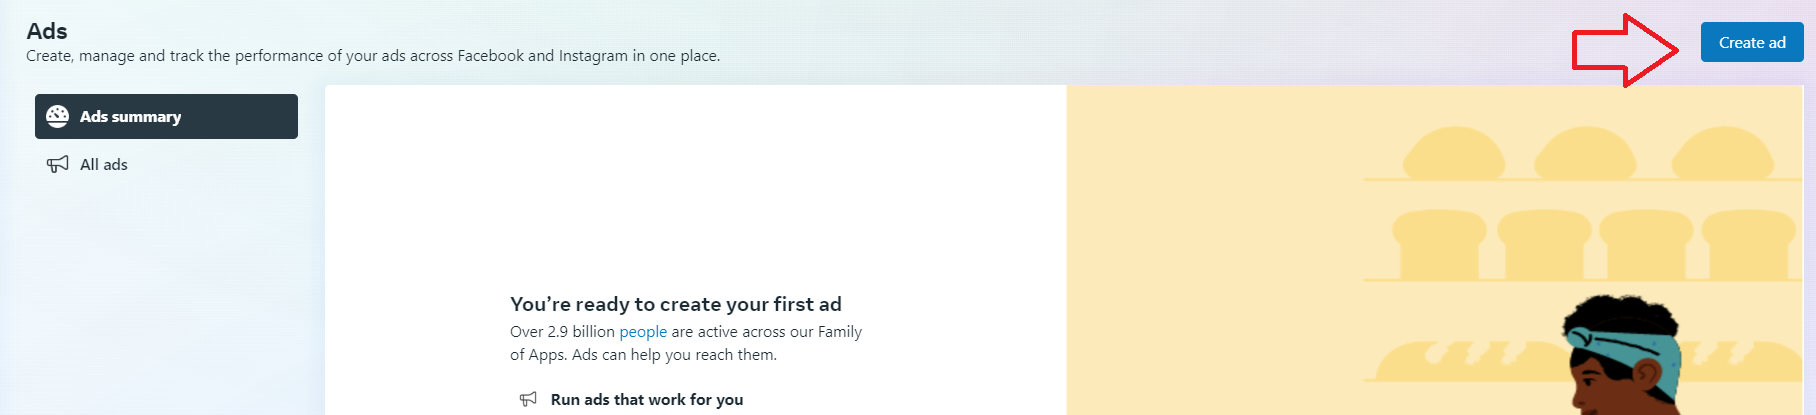Click the baguette left of the baker
The height and width of the screenshot is (415, 1816).
tap(1465, 360)
